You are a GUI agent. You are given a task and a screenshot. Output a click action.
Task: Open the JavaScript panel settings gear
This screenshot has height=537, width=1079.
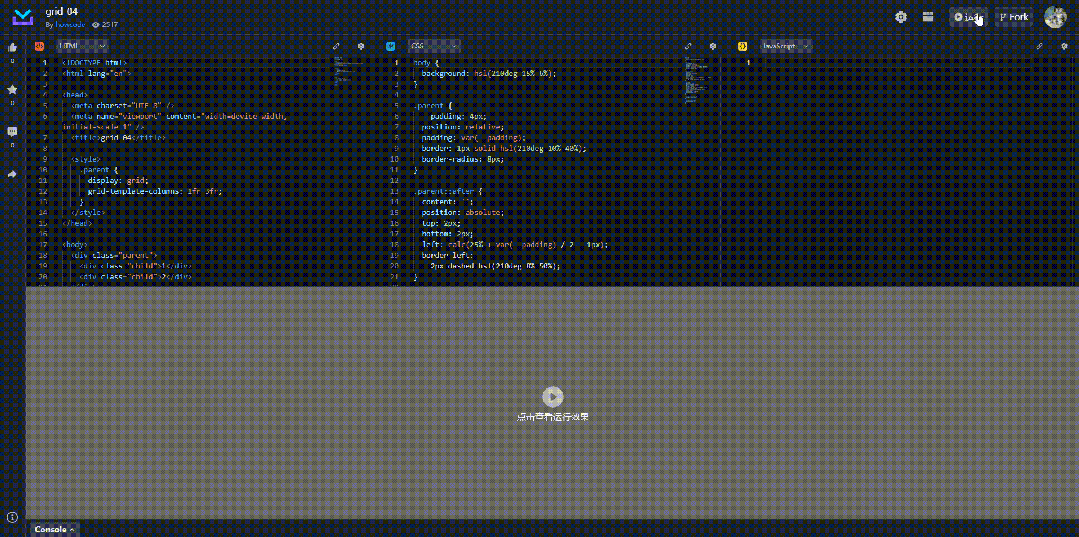[x=1065, y=46]
